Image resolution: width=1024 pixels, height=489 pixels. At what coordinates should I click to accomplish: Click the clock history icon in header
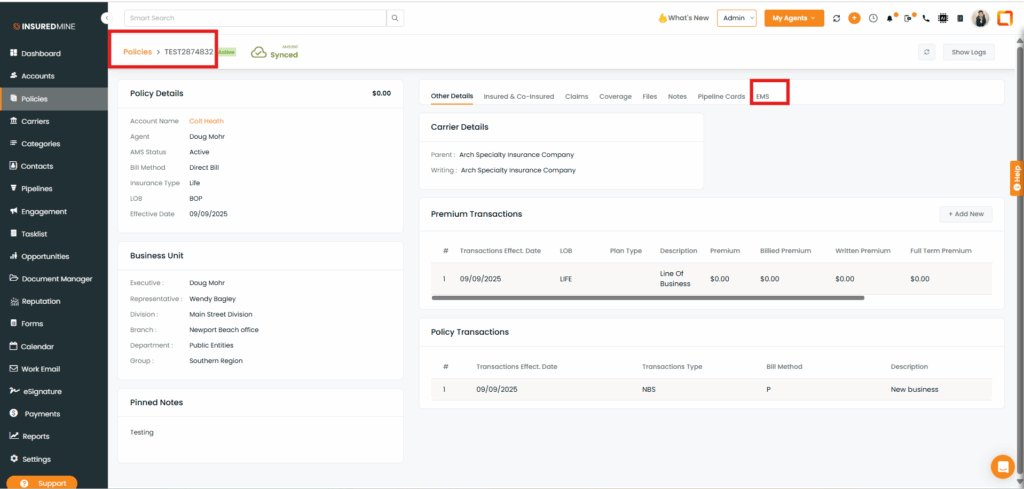coord(872,18)
